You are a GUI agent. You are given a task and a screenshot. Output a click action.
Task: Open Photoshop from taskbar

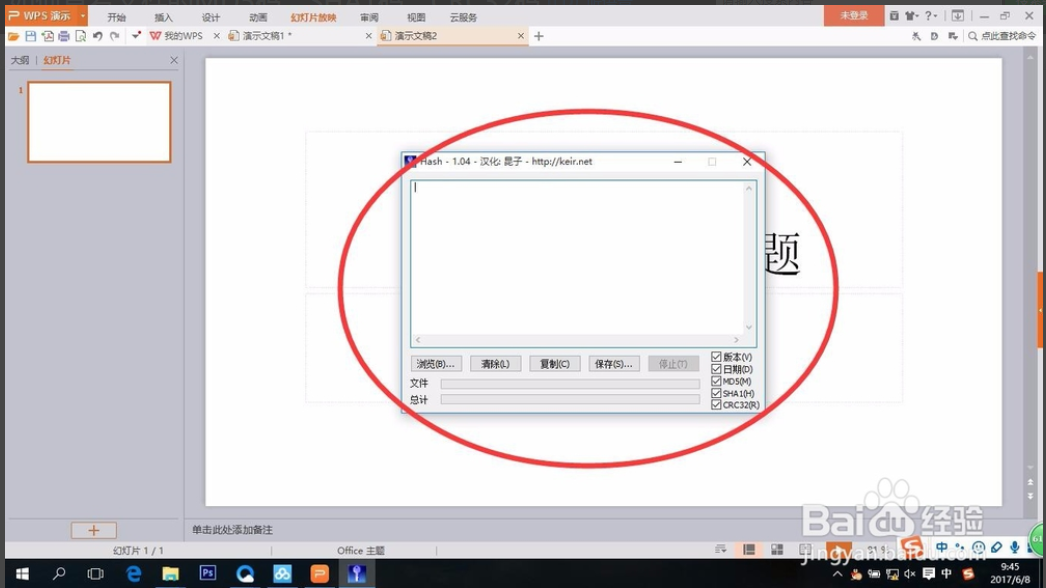coord(207,573)
